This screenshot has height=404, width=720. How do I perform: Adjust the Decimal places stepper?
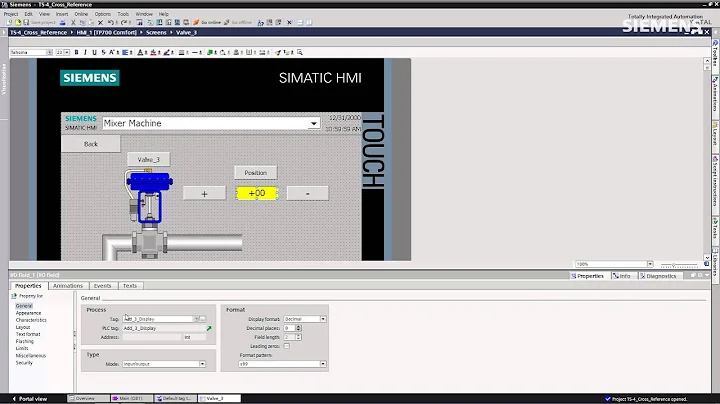click(298, 328)
